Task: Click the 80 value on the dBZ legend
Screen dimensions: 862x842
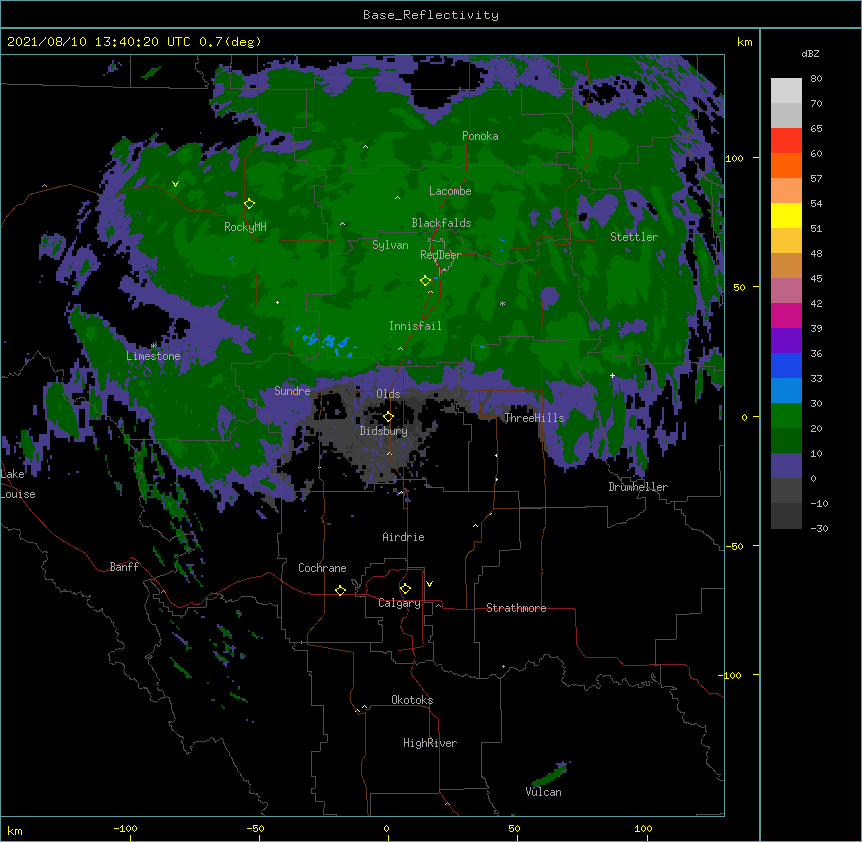Action: click(816, 79)
